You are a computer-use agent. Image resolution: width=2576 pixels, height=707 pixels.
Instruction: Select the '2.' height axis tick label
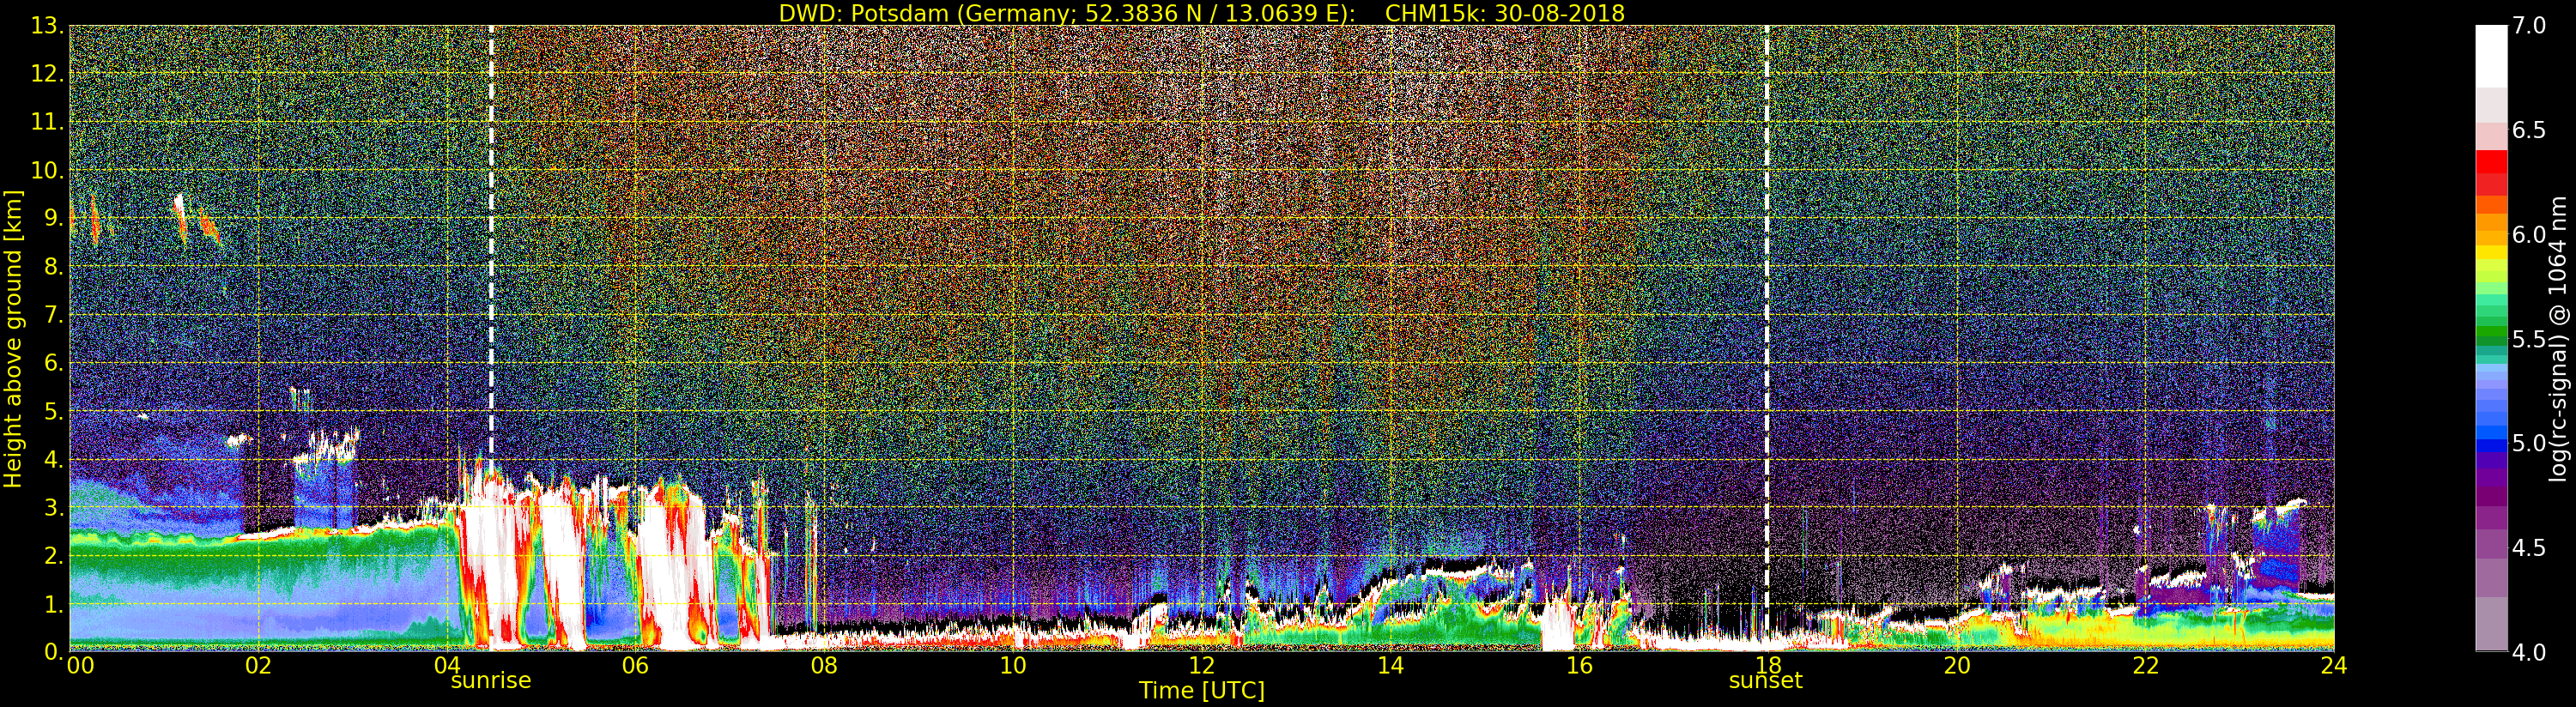click(x=54, y=555)
